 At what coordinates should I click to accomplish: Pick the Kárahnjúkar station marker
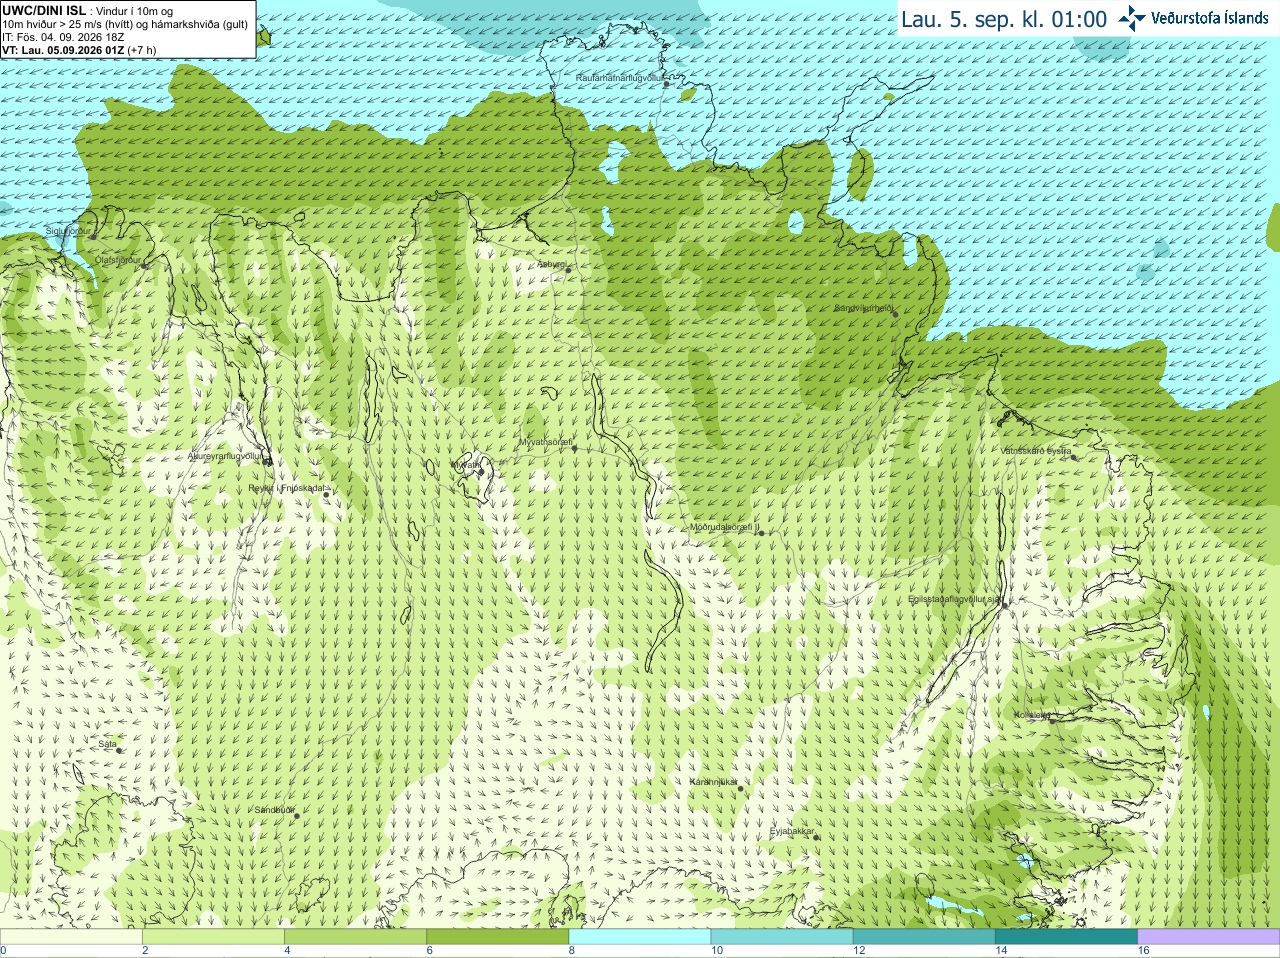(741, 788)
